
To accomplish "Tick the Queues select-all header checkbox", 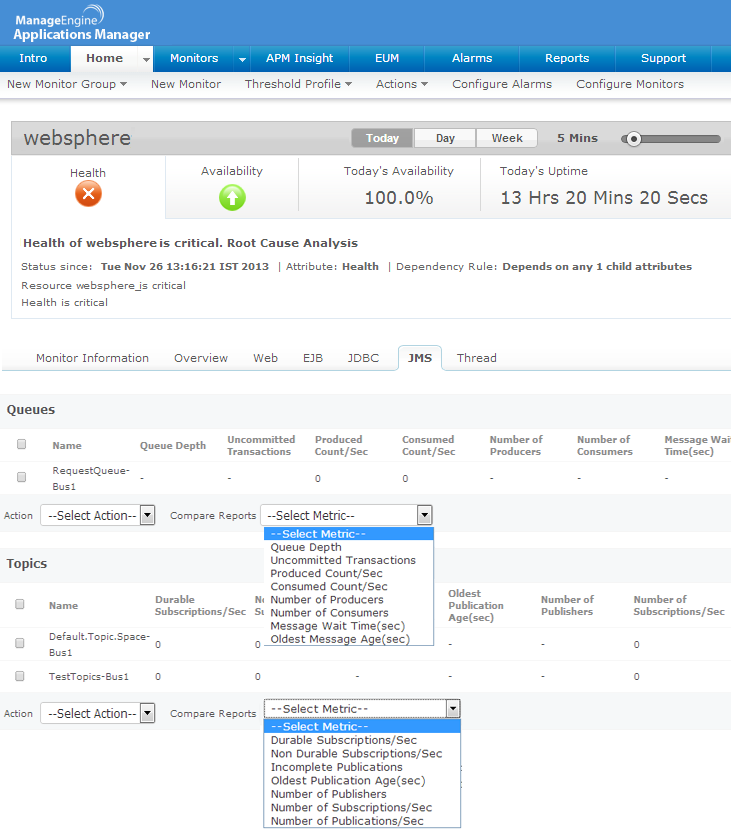I will tap(21, 444).
